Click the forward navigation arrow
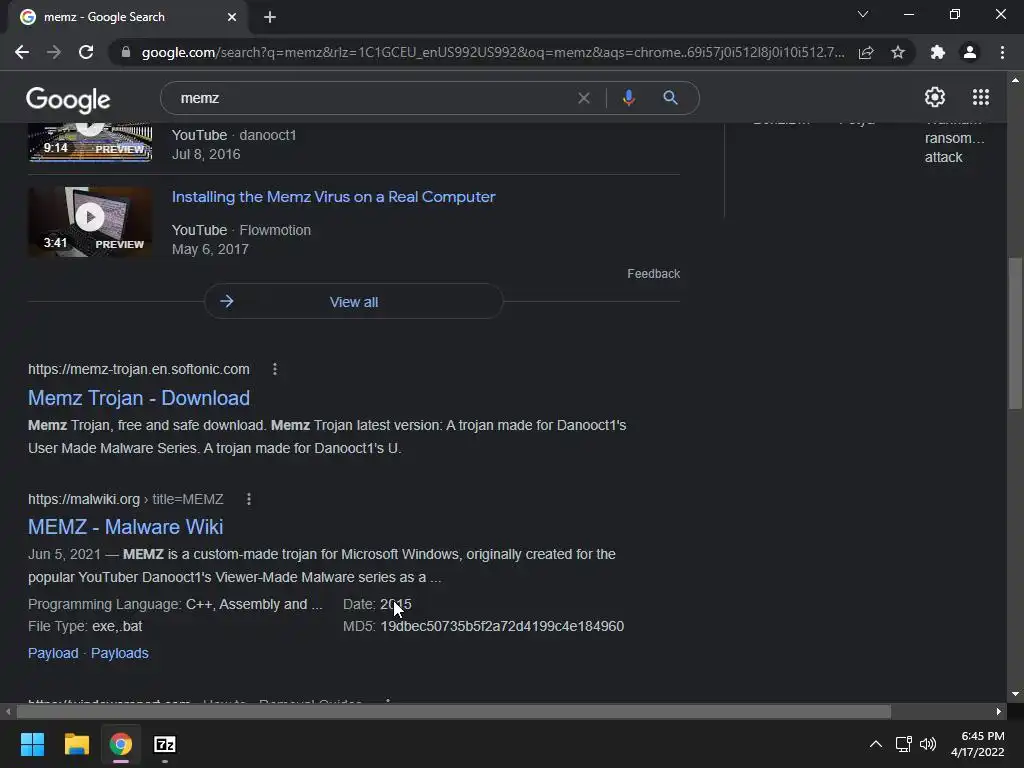The height and width of the screenshot is (768, 1024). coord(54,52)
